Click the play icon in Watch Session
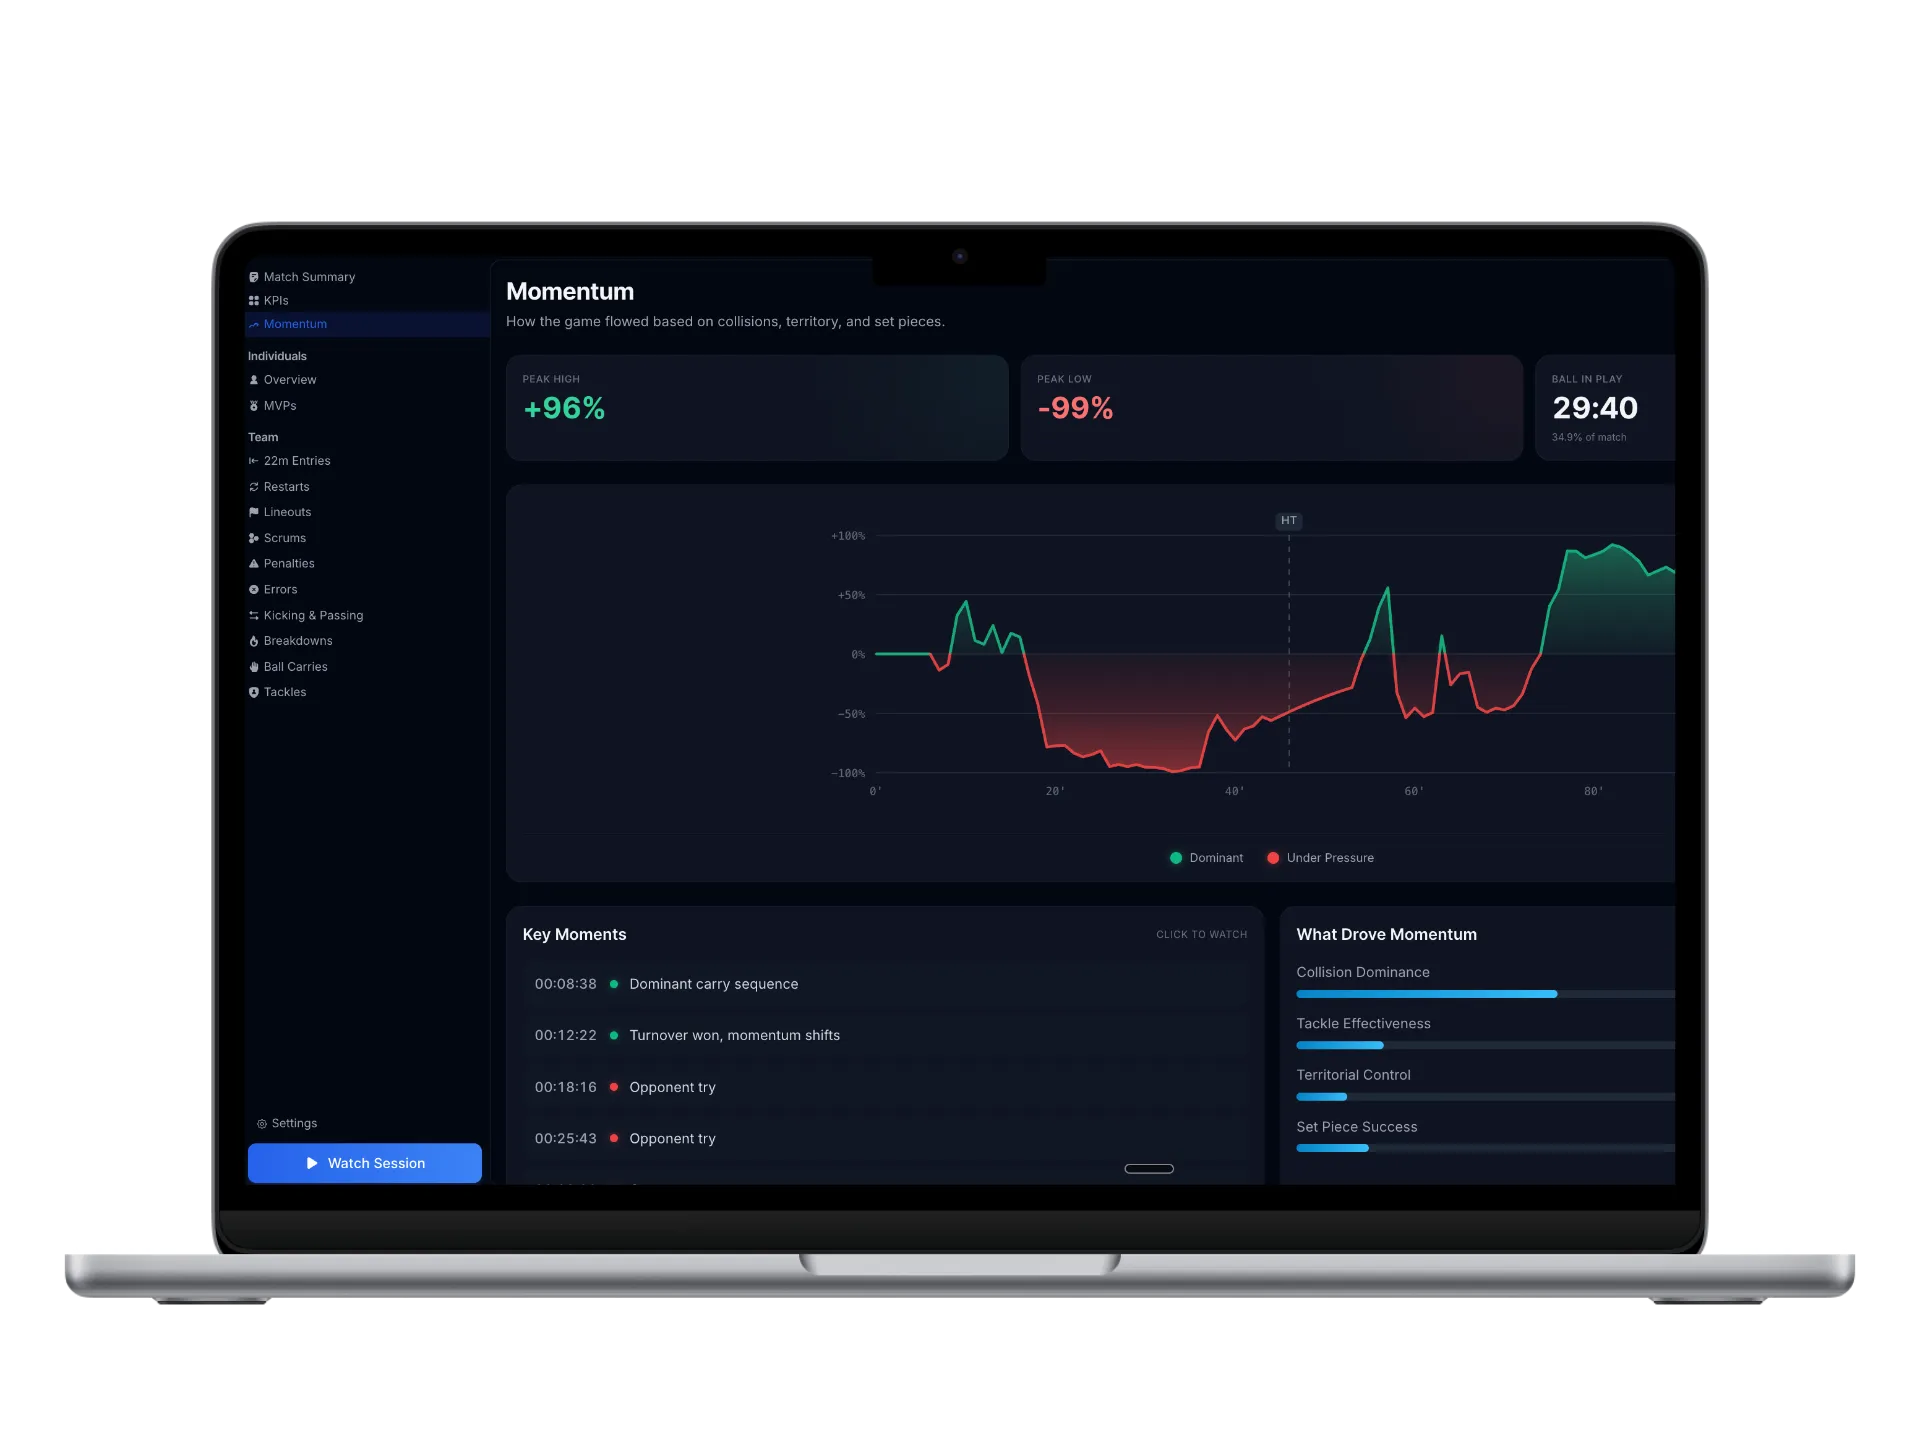Screen dimensions: 1920x1440 tap(312, 1163)
